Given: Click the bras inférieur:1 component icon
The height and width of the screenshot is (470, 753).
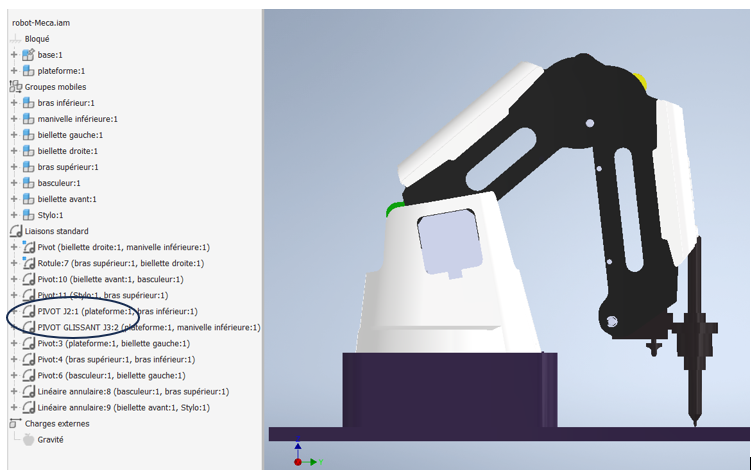Looking at the screenshot, I should click(28, 103).
